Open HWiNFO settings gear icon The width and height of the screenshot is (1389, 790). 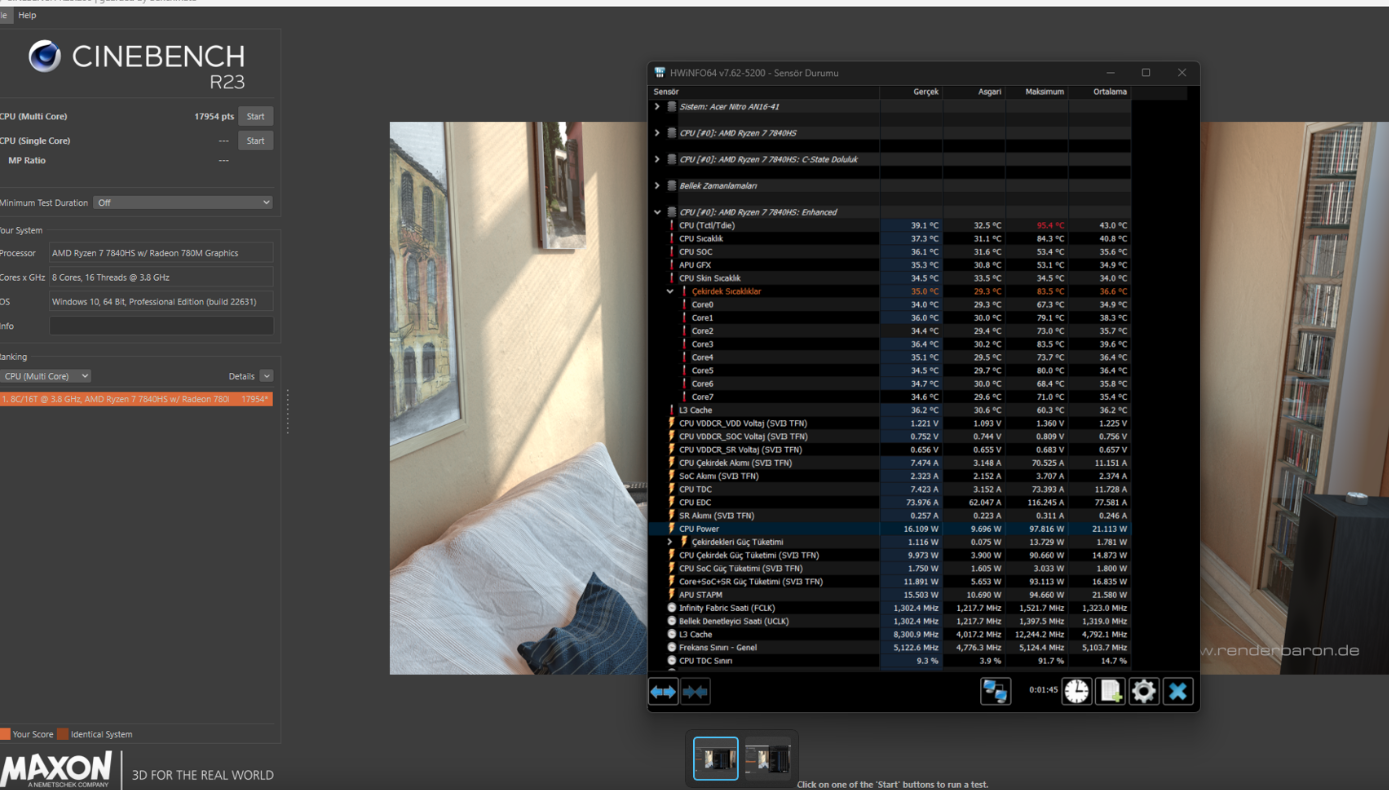tap(1144, 691)
